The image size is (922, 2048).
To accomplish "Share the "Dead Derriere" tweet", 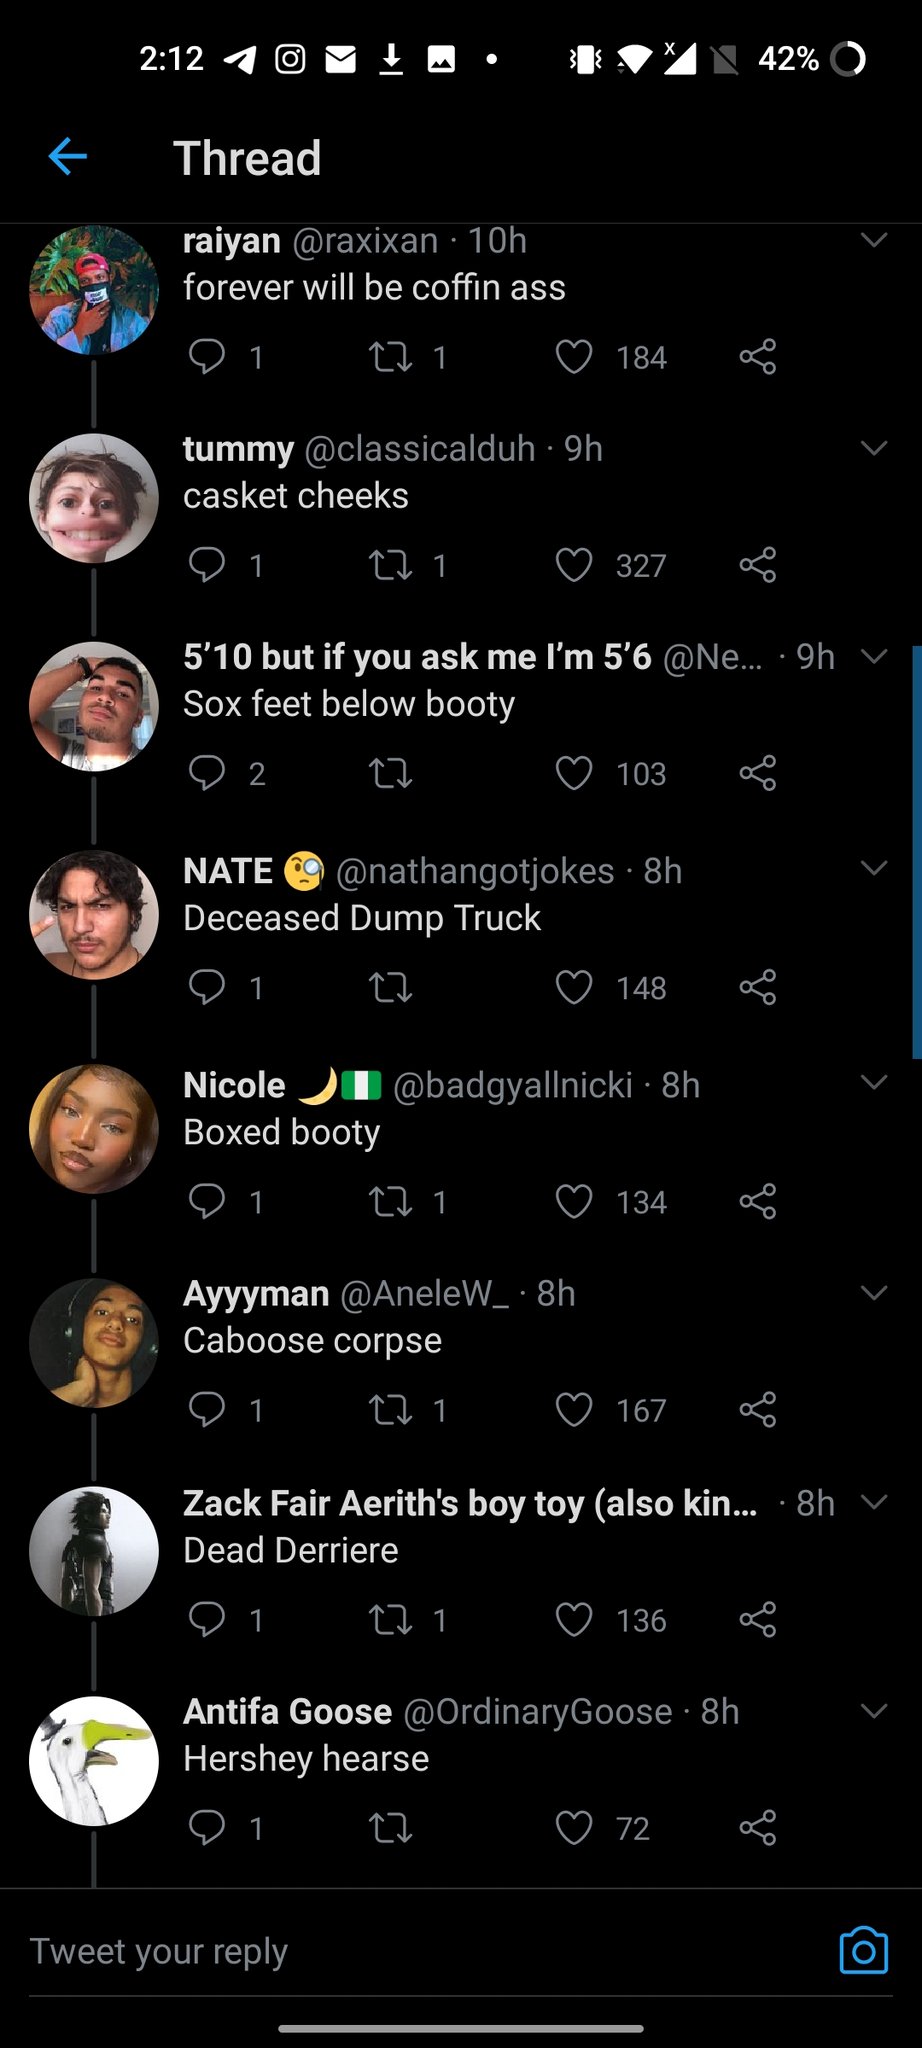I will click(758, 1619).
